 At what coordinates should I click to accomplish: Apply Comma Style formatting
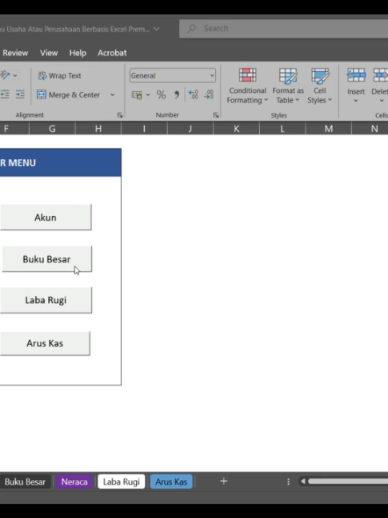(x=177, y=95)
